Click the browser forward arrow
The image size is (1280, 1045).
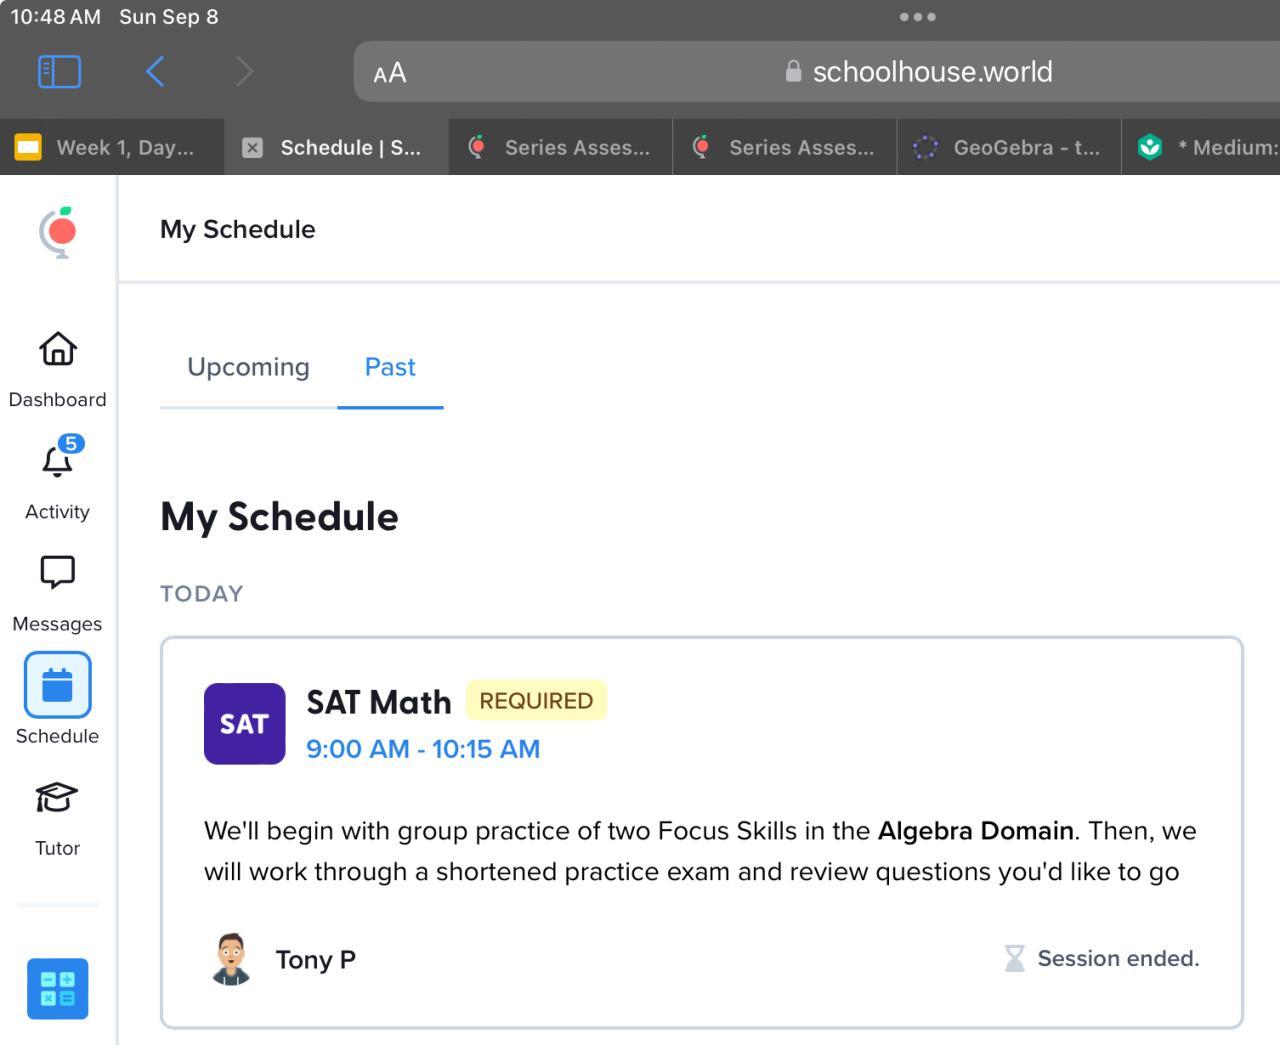pyautogui.click(x=244, y=72)
